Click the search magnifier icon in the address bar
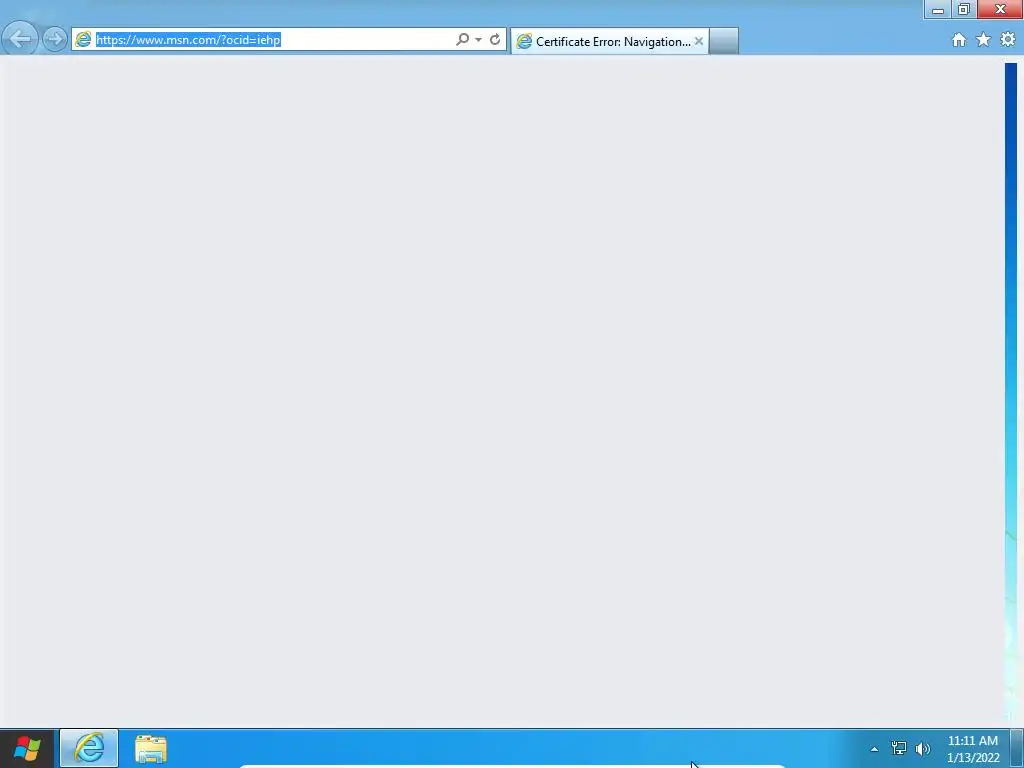The image size is (1024, 768). (462, 40)
